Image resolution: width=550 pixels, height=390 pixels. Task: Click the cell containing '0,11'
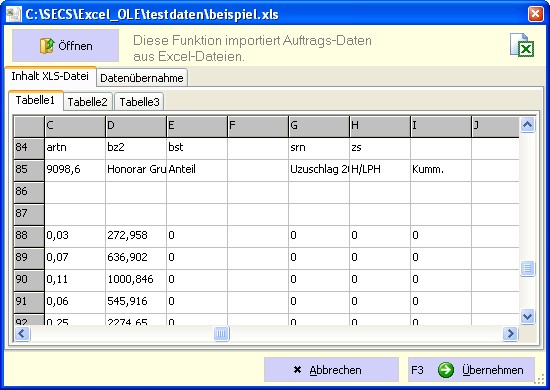[x=75, y=280]
